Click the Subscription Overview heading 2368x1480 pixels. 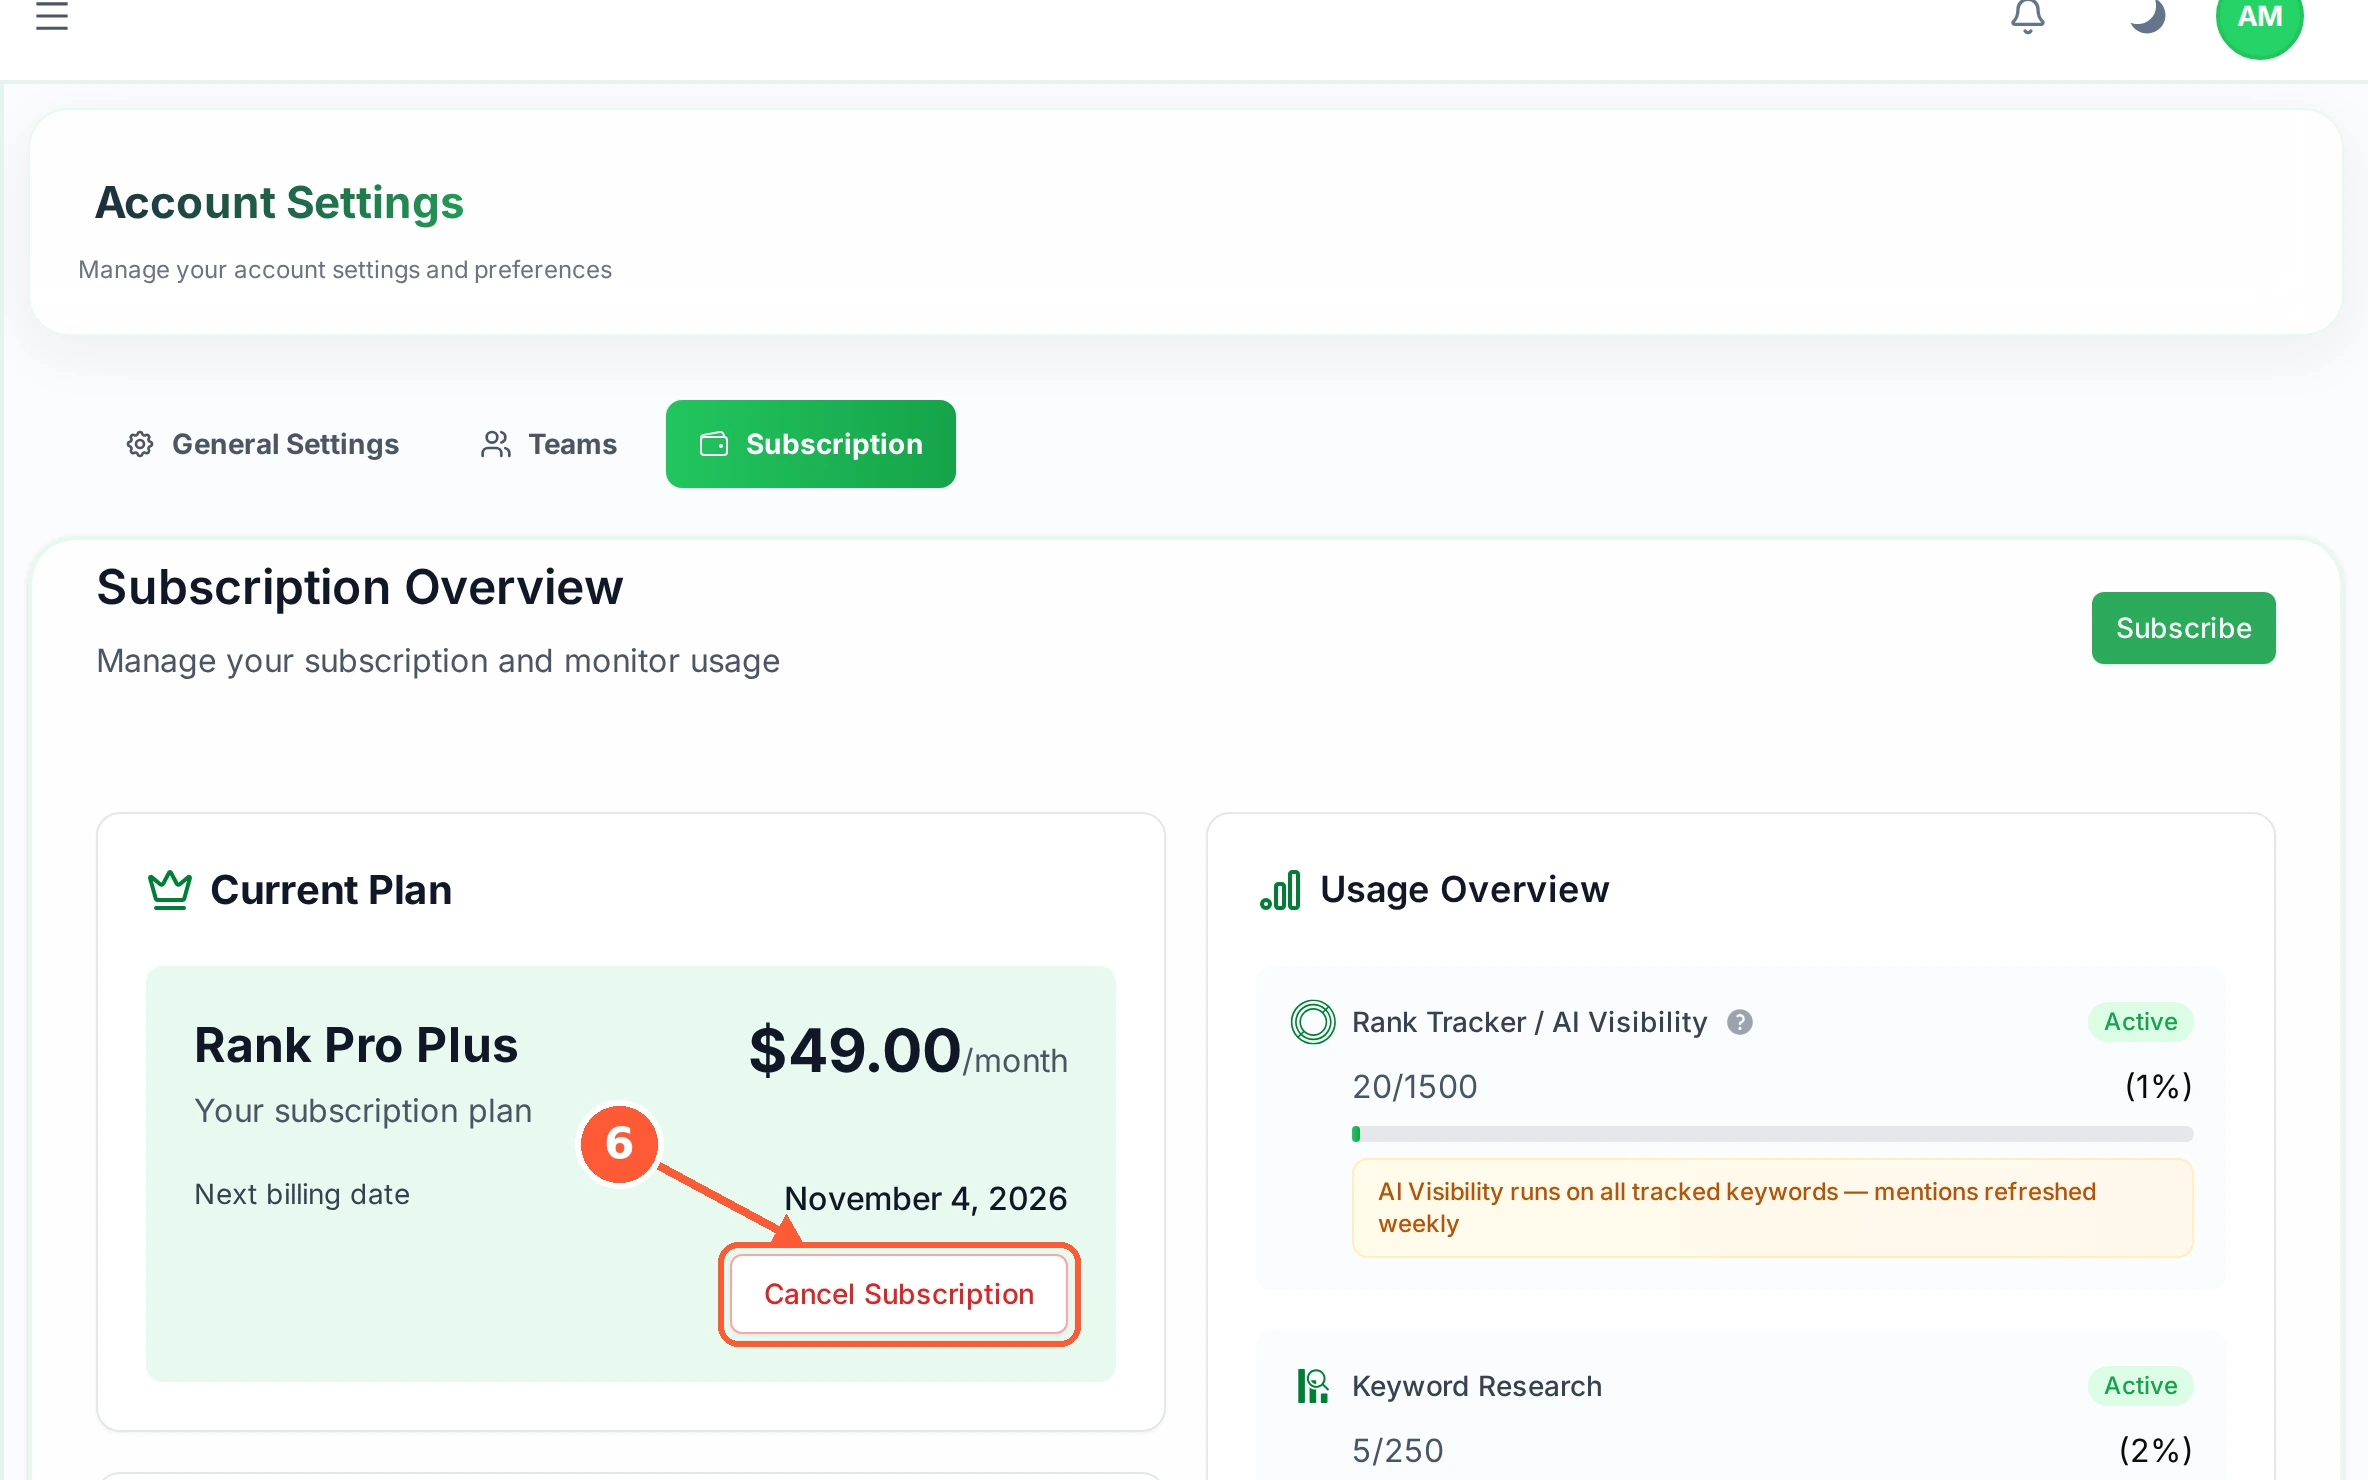(360, 587)
